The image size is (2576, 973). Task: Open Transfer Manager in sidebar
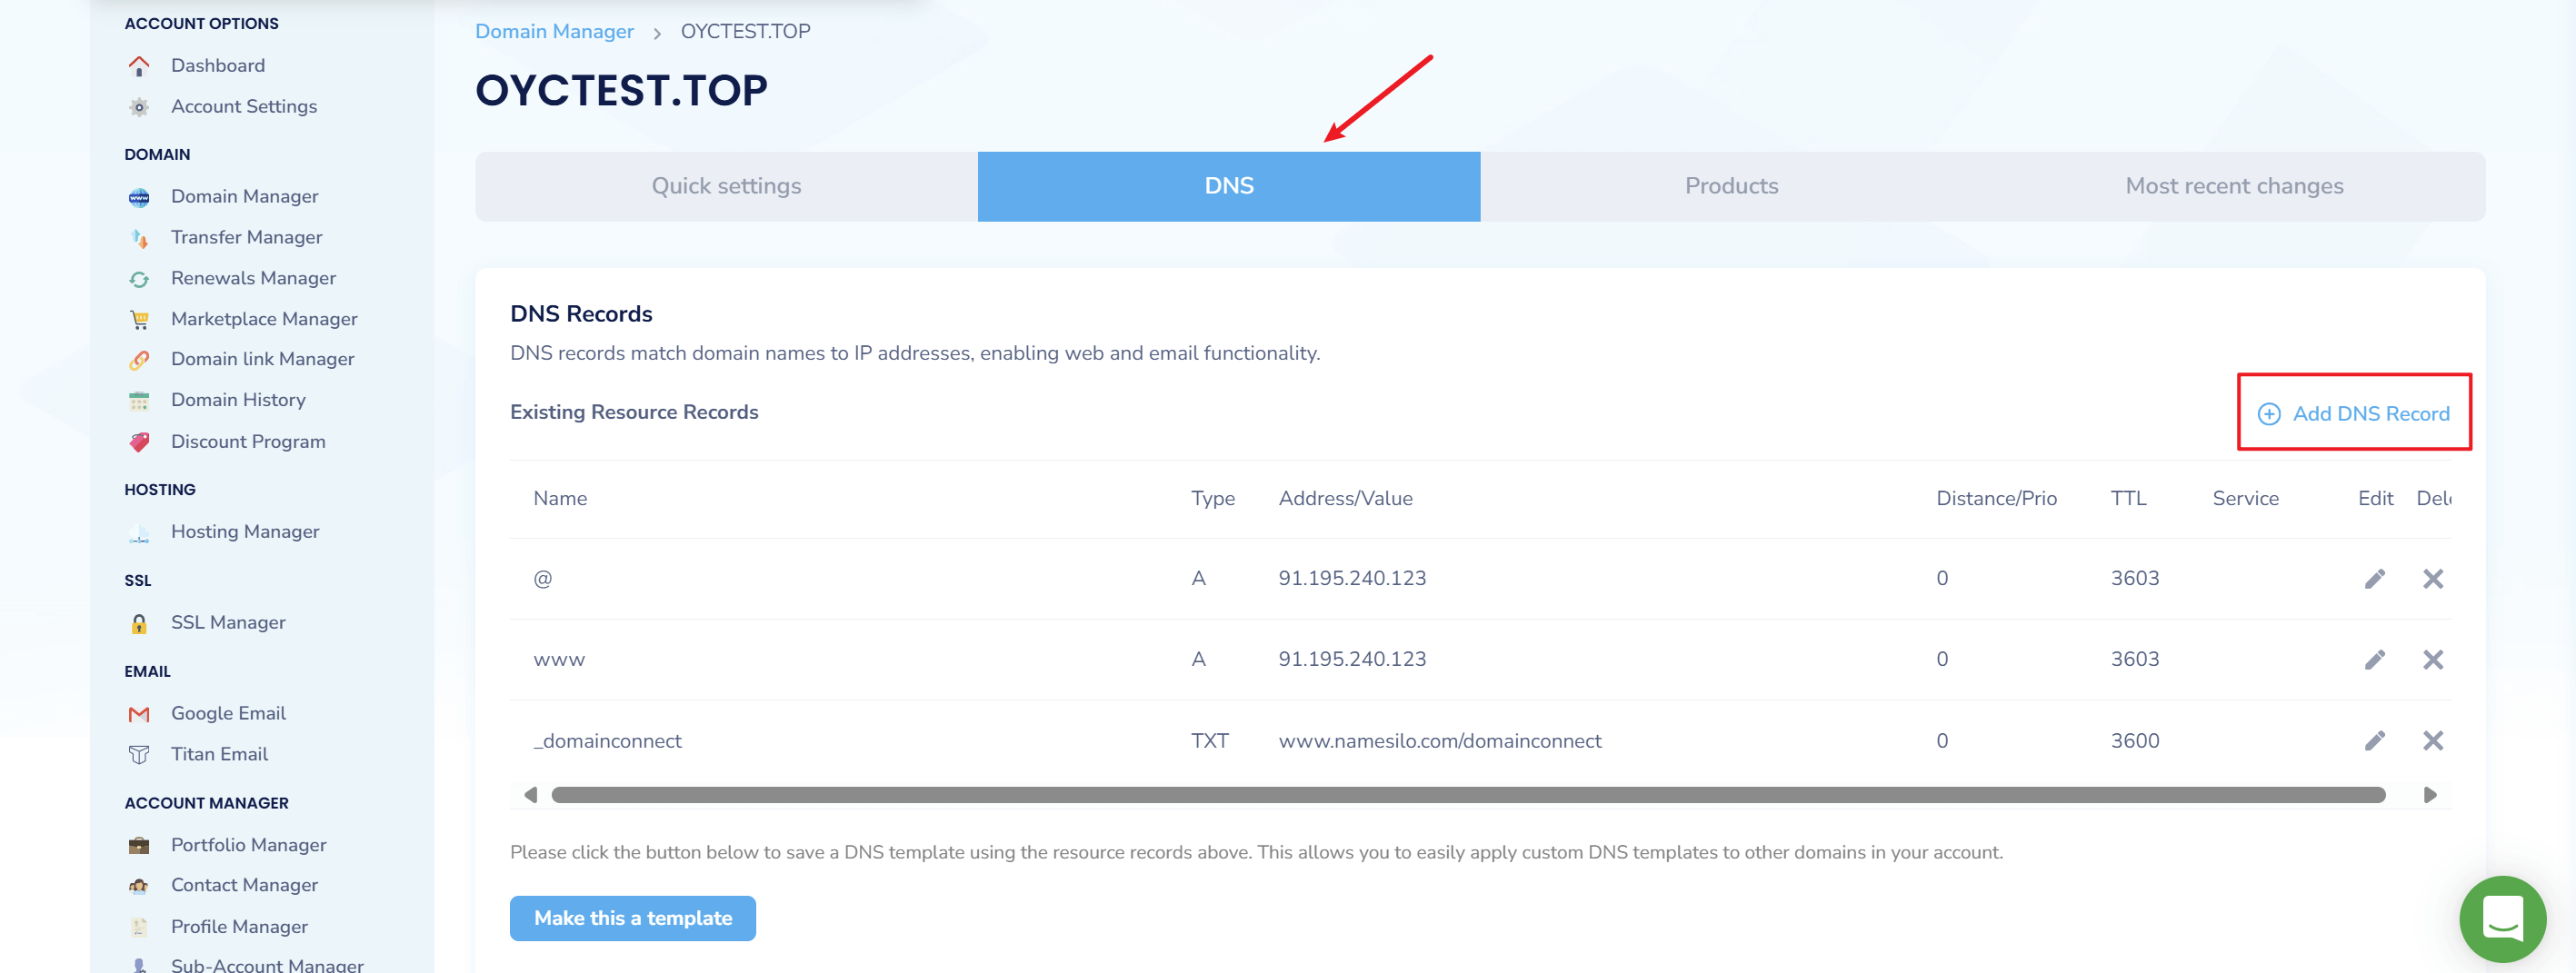246,237
